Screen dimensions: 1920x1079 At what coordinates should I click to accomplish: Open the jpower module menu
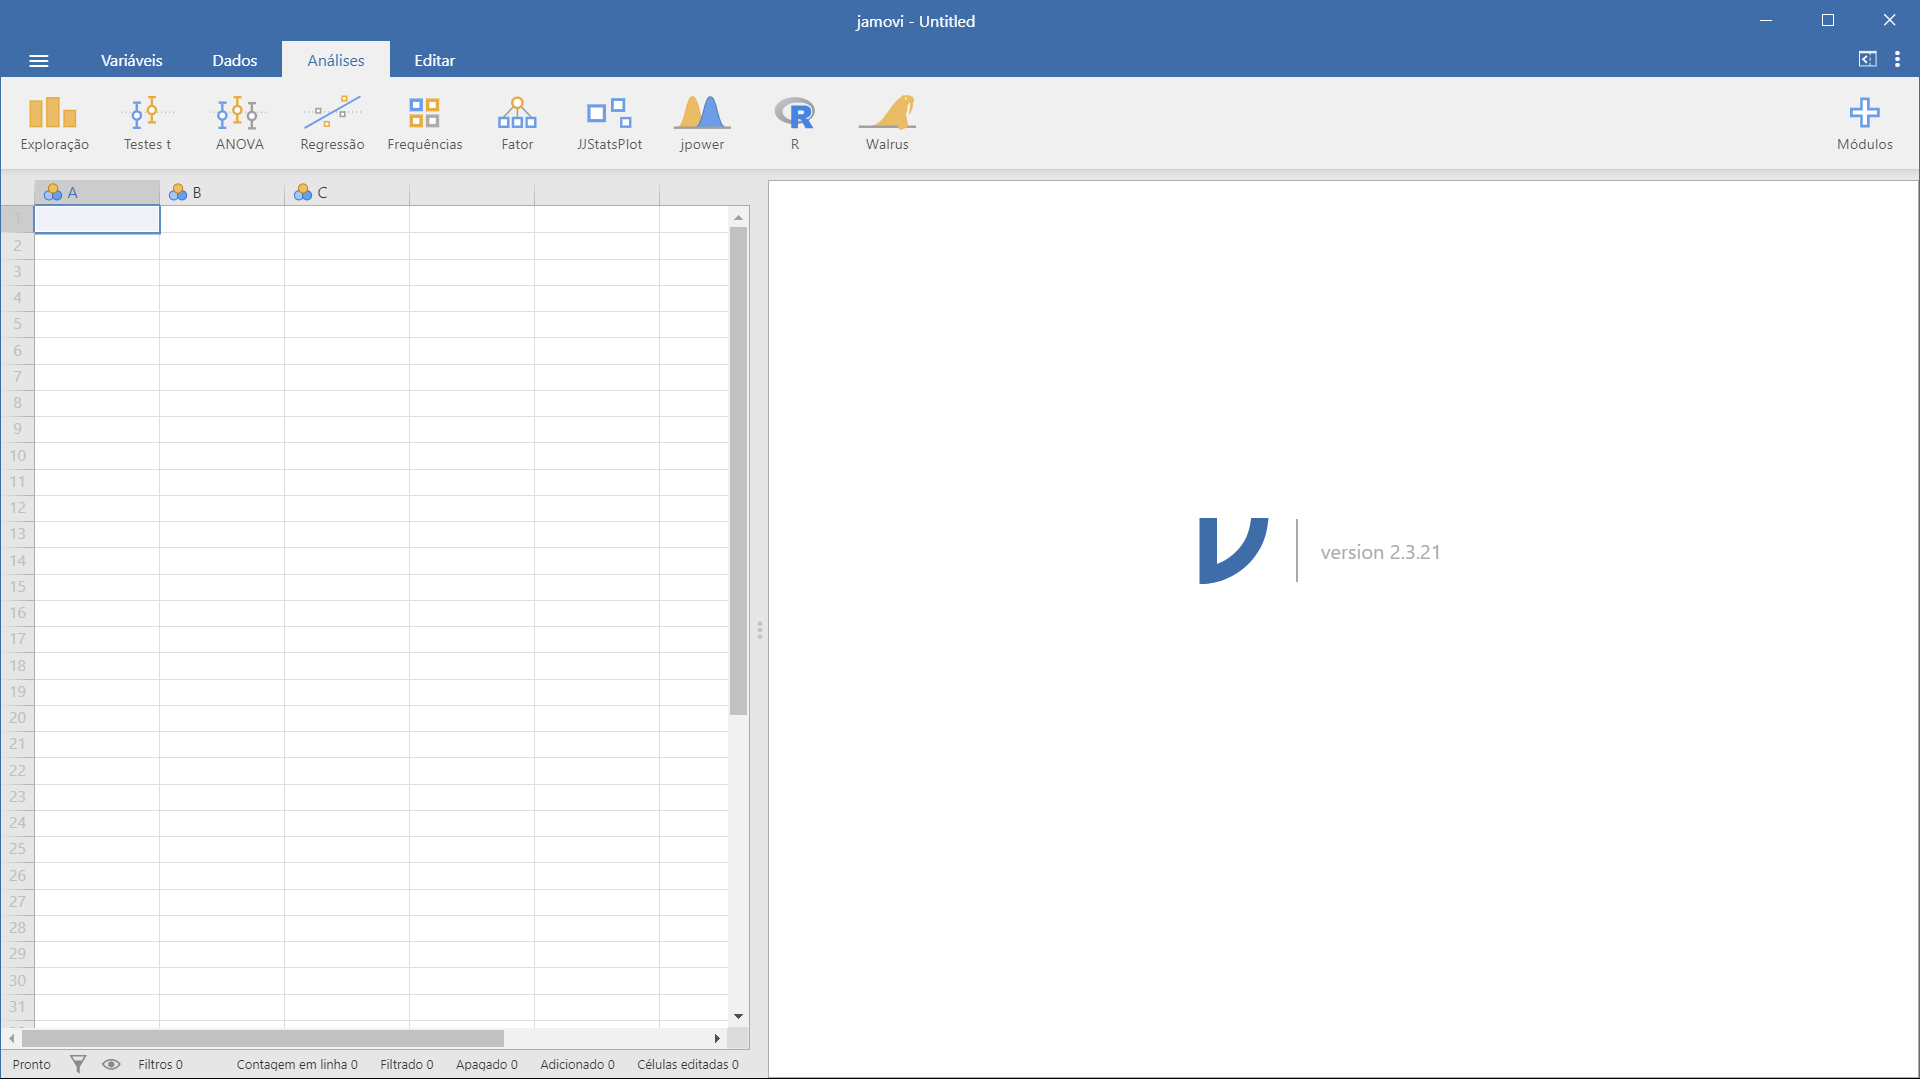coord(702,124)
